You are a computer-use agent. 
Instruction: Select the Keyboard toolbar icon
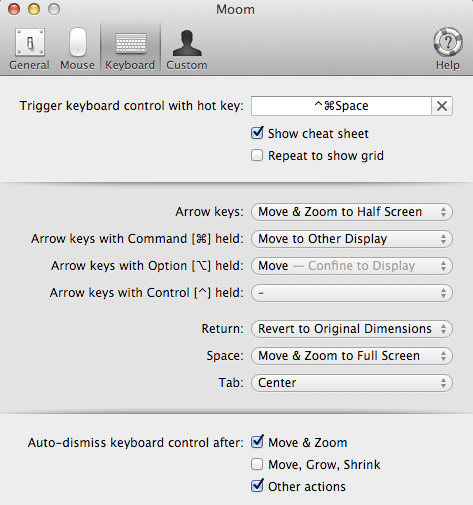[130, 49]
